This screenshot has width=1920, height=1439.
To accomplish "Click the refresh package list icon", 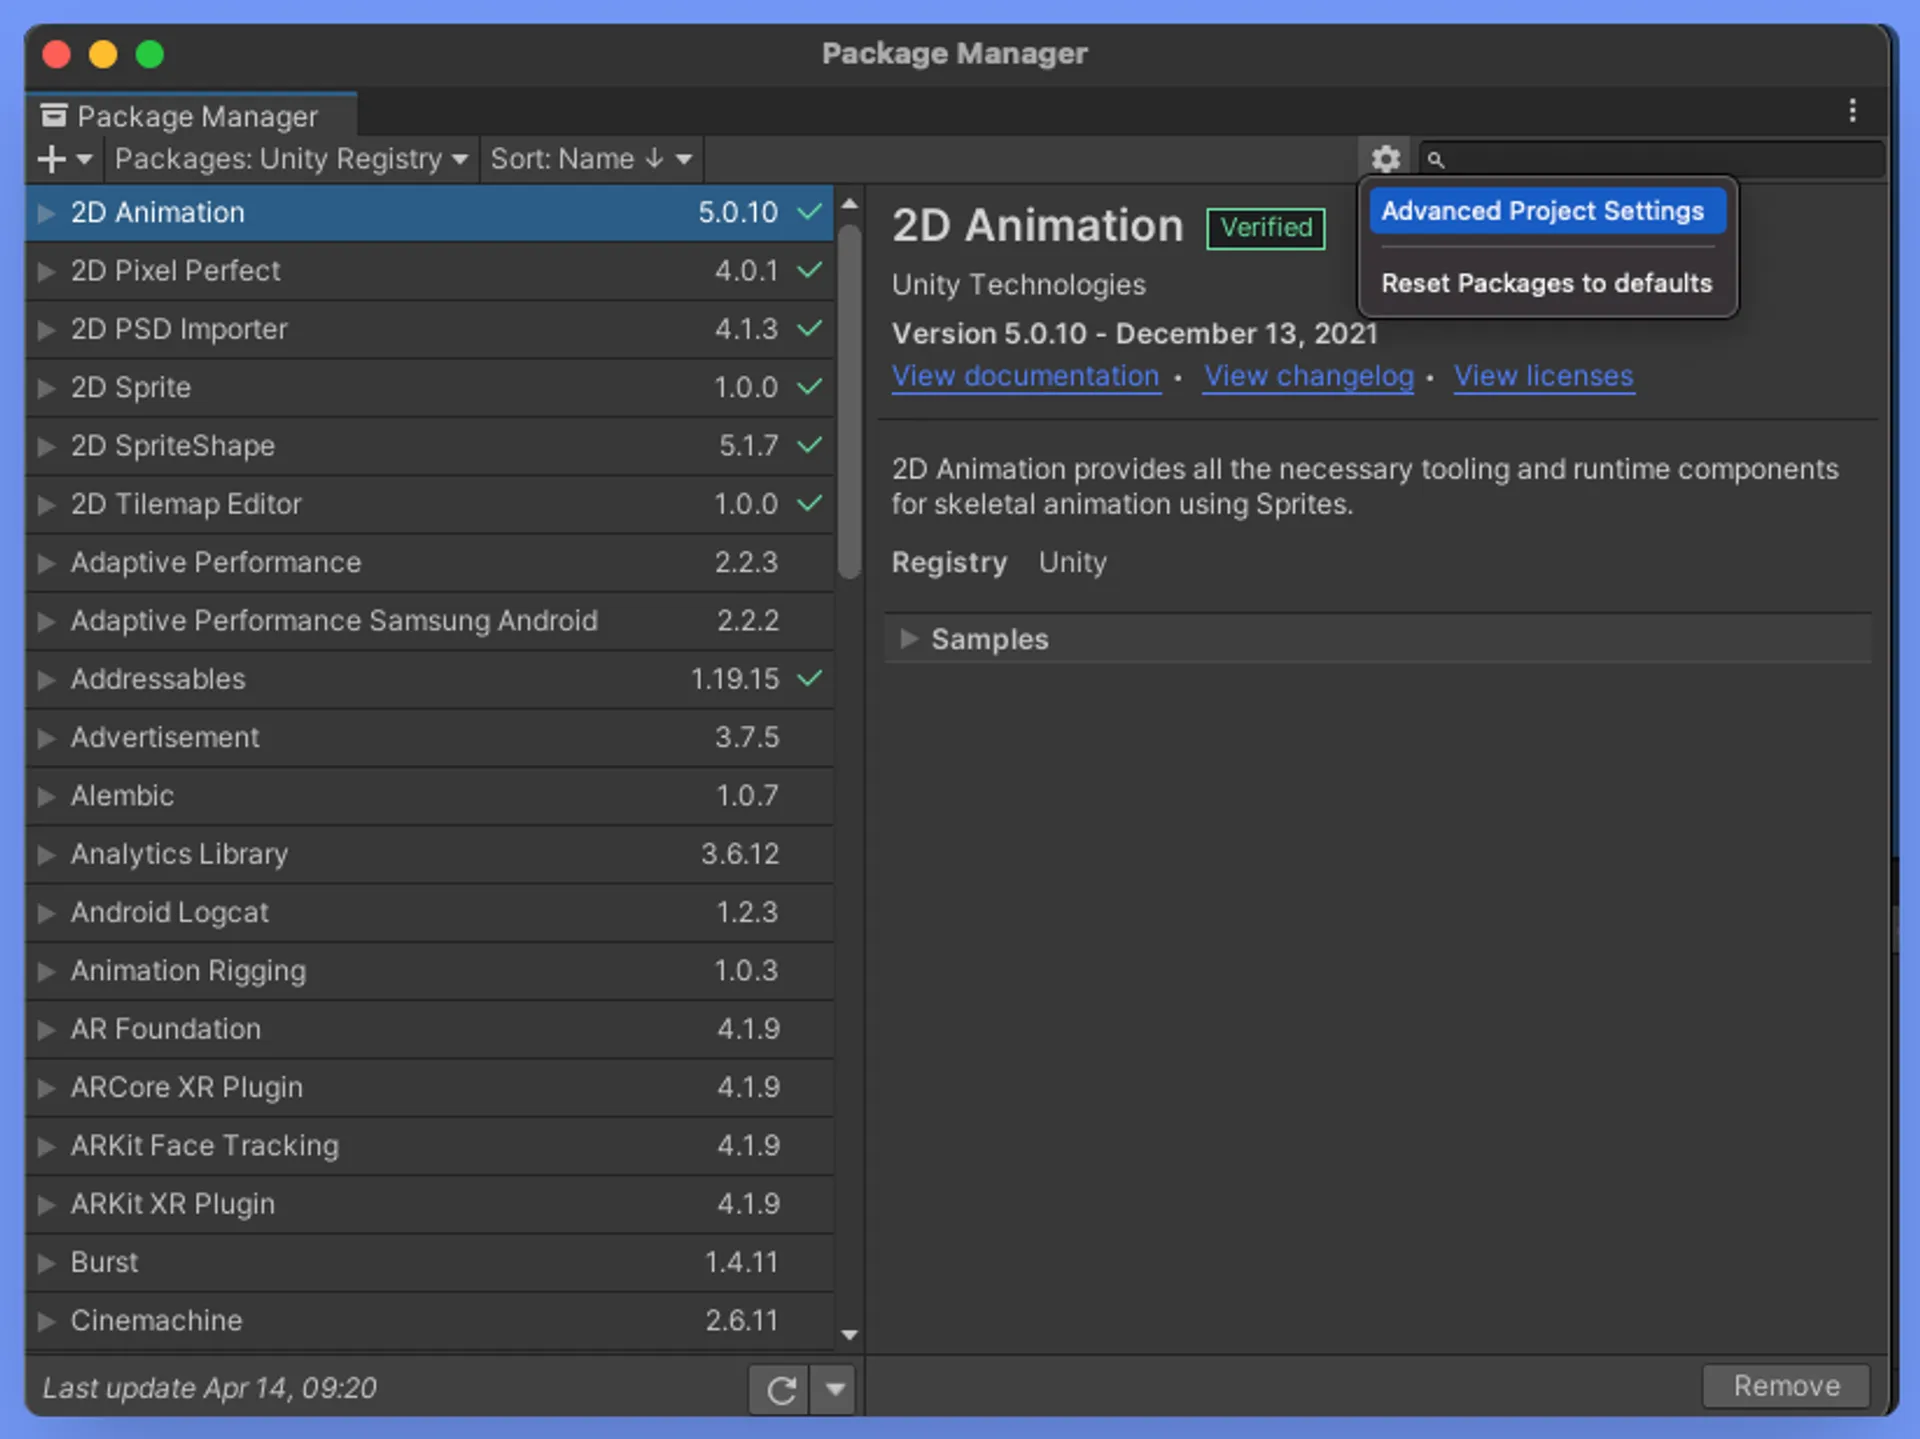I will 780,1389.
